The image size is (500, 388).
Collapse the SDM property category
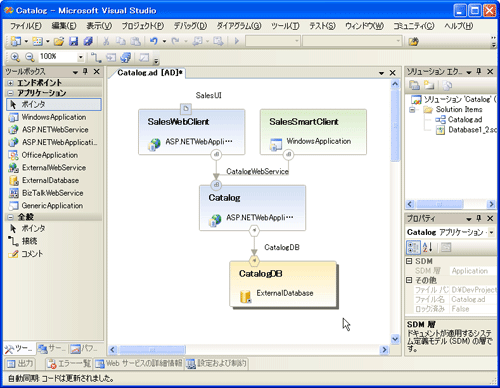click(409, 261)
